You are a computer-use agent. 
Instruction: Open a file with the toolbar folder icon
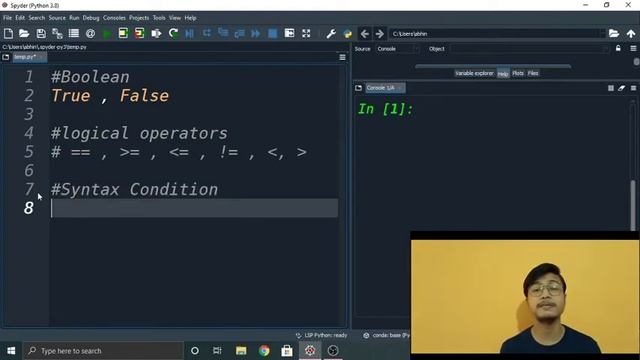[24, 33]
